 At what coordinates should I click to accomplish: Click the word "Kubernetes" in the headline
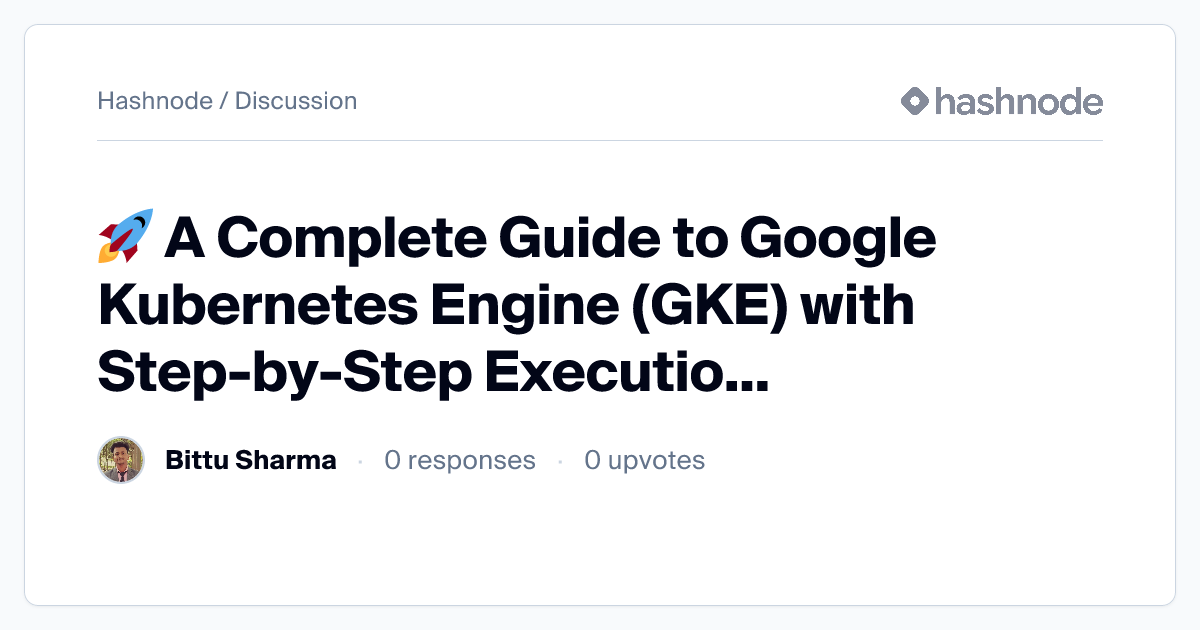(x=270, y=305)
